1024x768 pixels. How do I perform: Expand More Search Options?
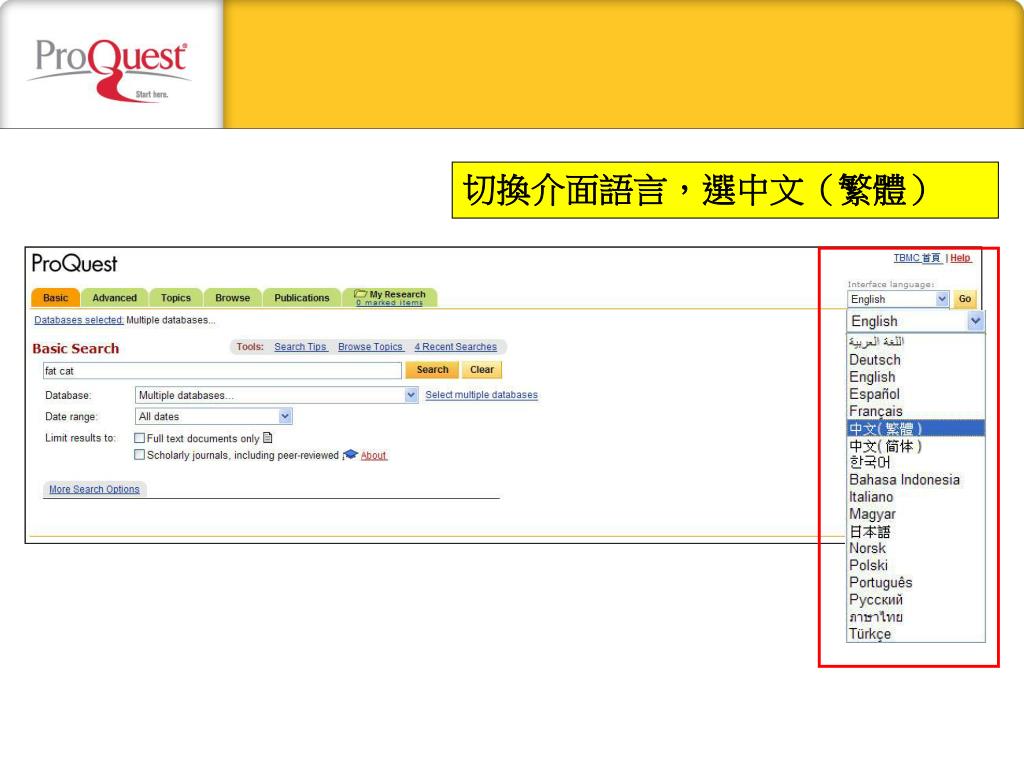coord(94,489)
